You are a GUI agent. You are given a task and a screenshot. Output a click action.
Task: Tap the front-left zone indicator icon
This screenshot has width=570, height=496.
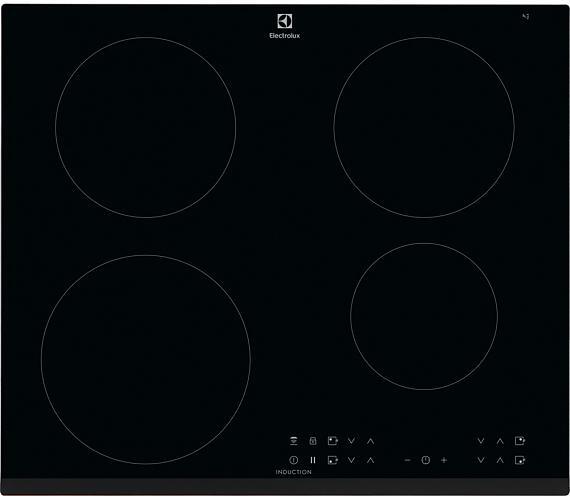(333, 460)
